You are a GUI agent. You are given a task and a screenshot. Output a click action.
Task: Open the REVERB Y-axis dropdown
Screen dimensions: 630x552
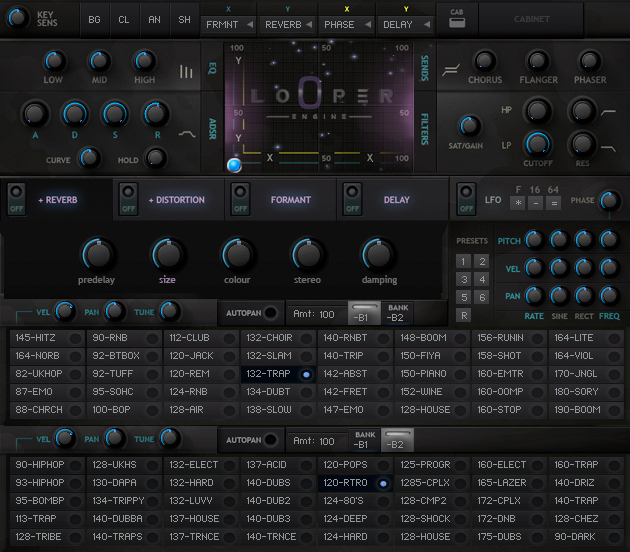point(288,25)
